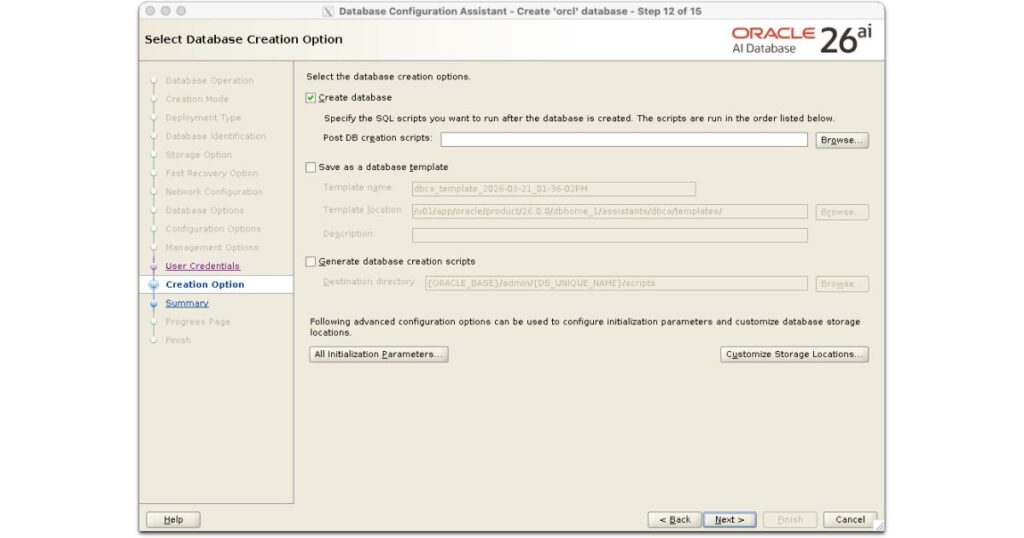Jump to Summary step link
1024x538 pixels.
point(187,303)
